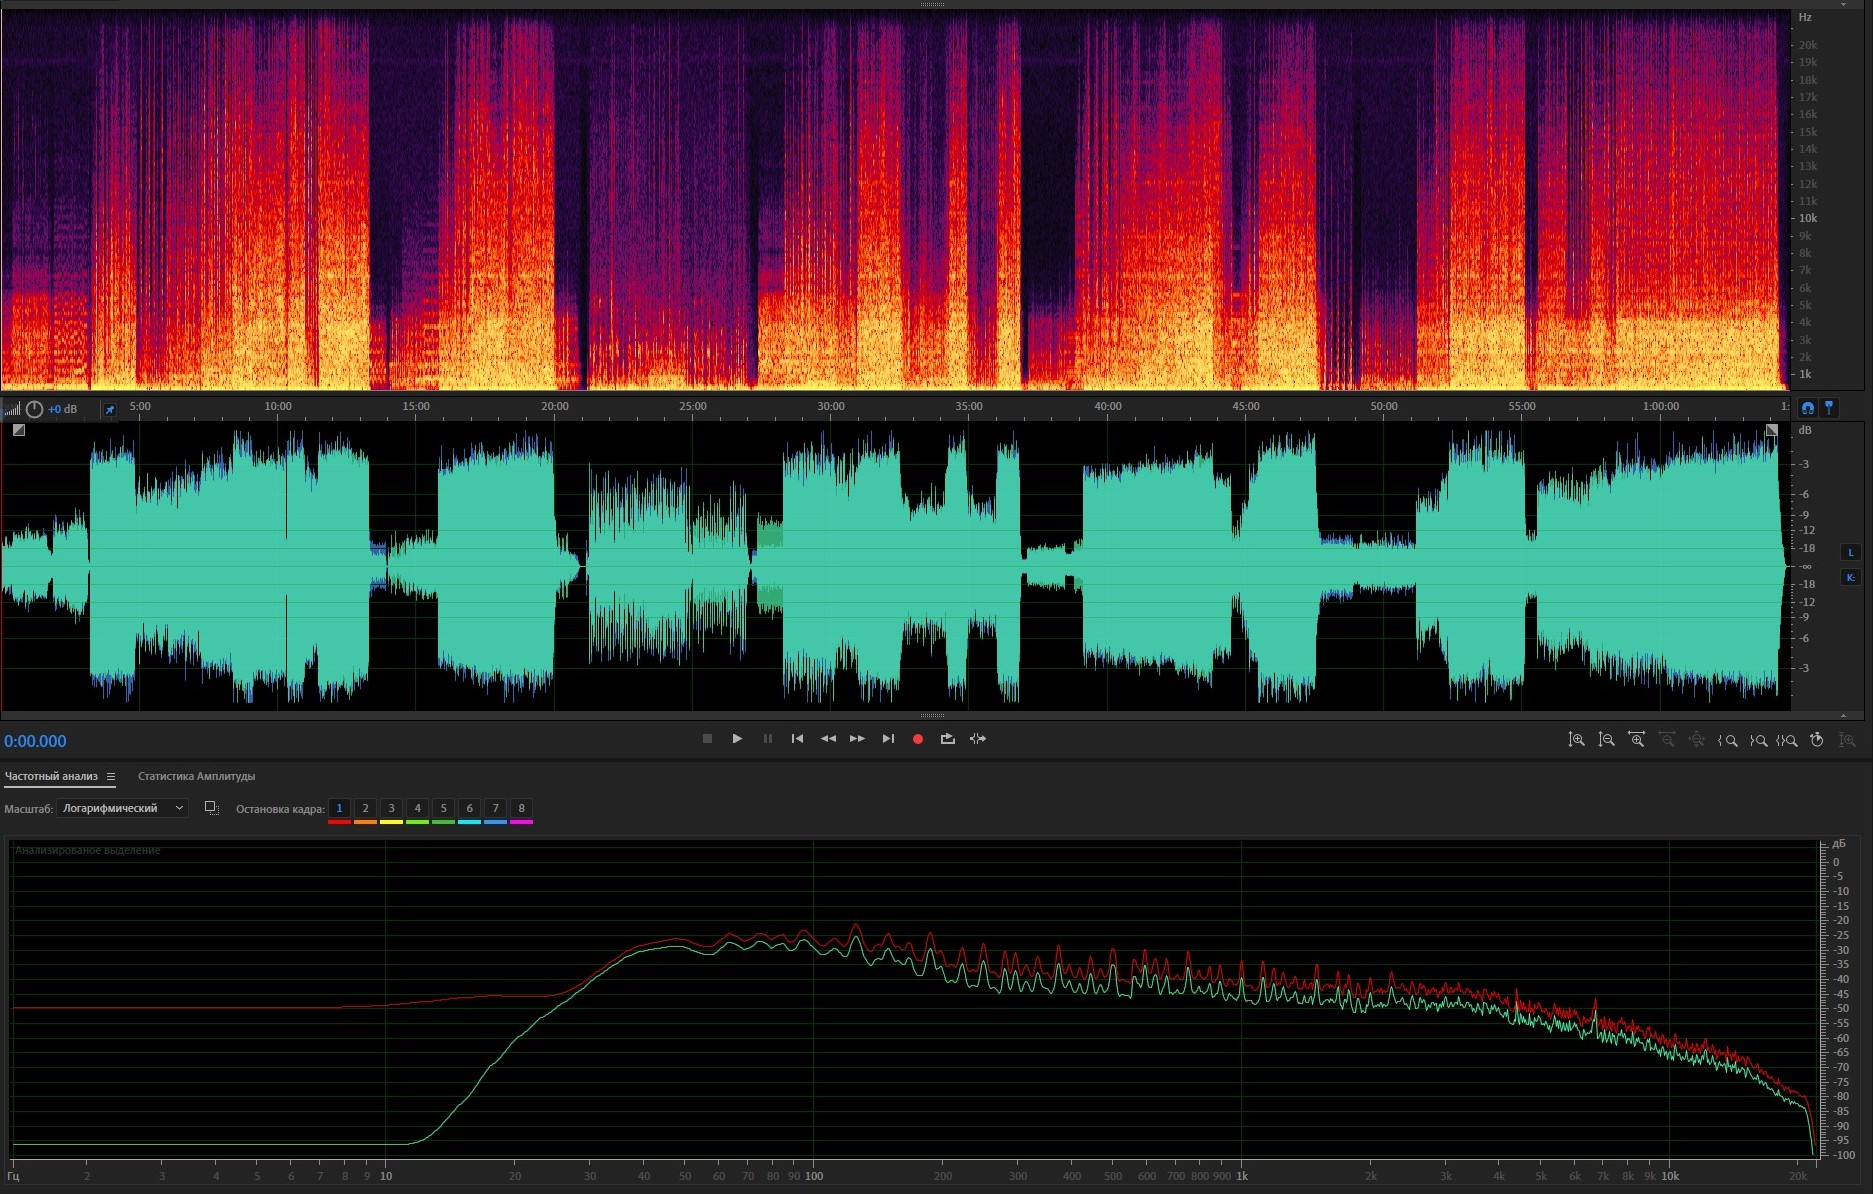Toggle the snapping magnet icon
Image resolution: width=1873 pixels, height=1194 pixels.
click(x=1807, y=408)
